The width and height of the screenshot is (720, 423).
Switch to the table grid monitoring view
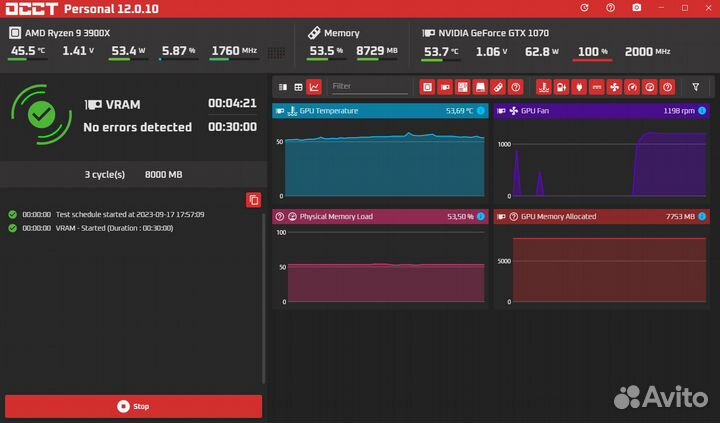click(298, 87)
